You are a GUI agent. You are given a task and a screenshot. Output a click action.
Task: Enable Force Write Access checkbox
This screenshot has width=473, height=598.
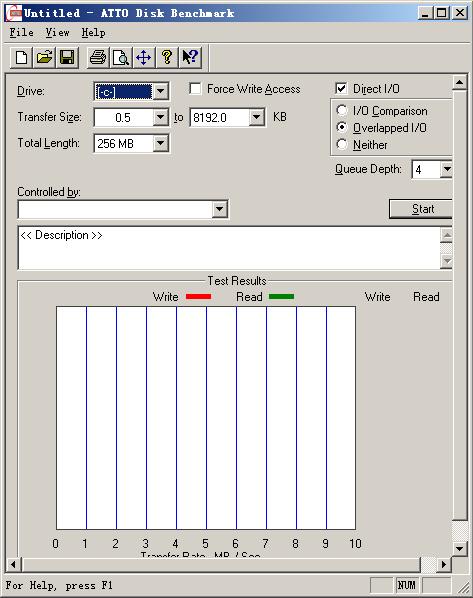point(195,88)
